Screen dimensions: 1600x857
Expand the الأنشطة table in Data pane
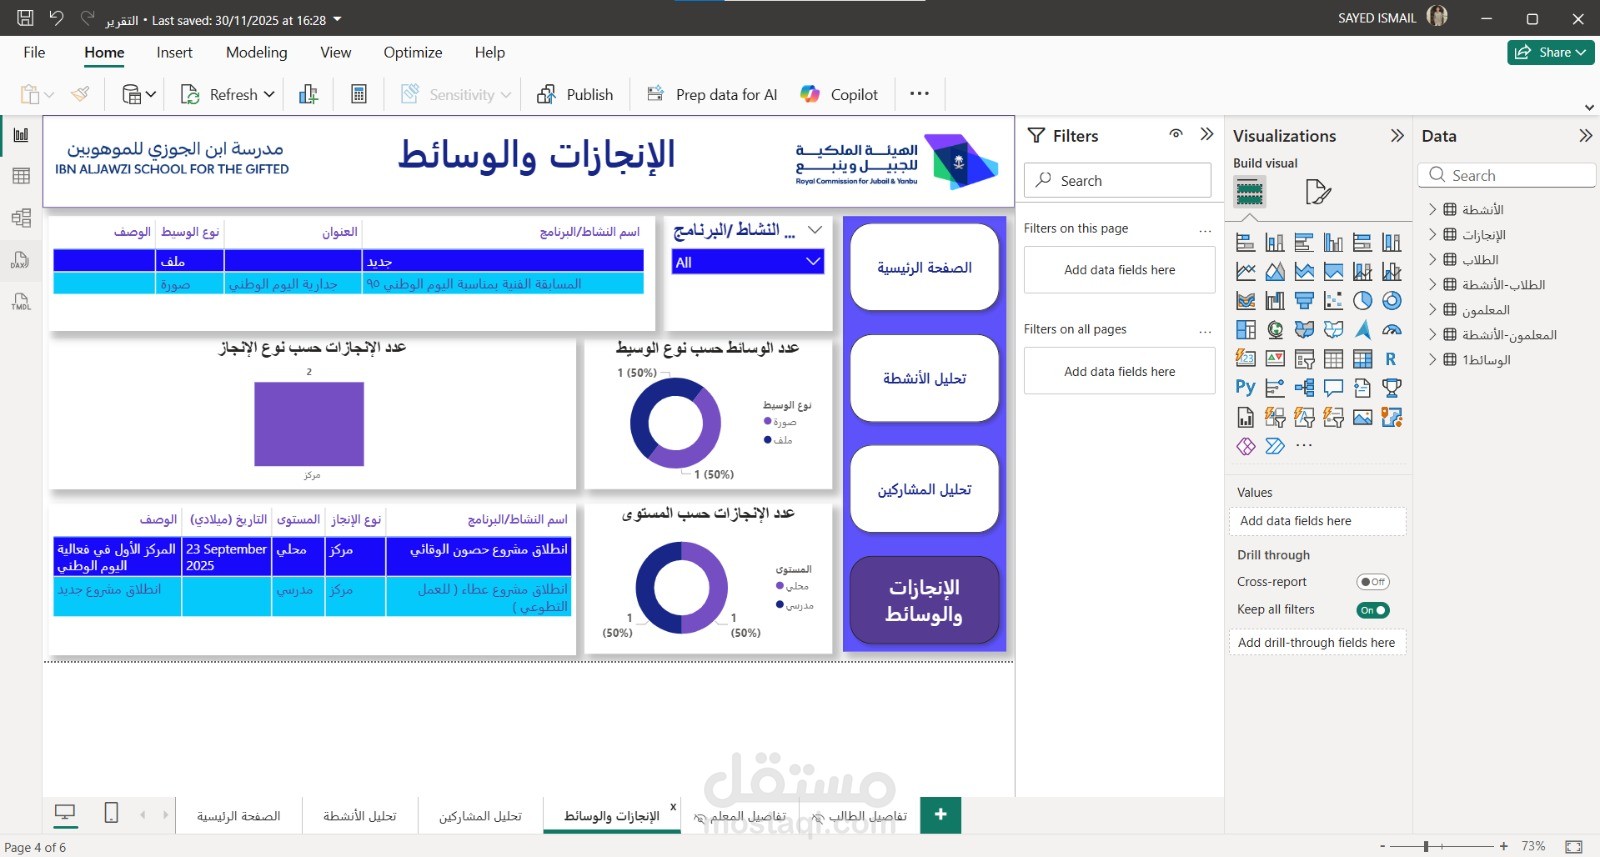(1432, 209)
